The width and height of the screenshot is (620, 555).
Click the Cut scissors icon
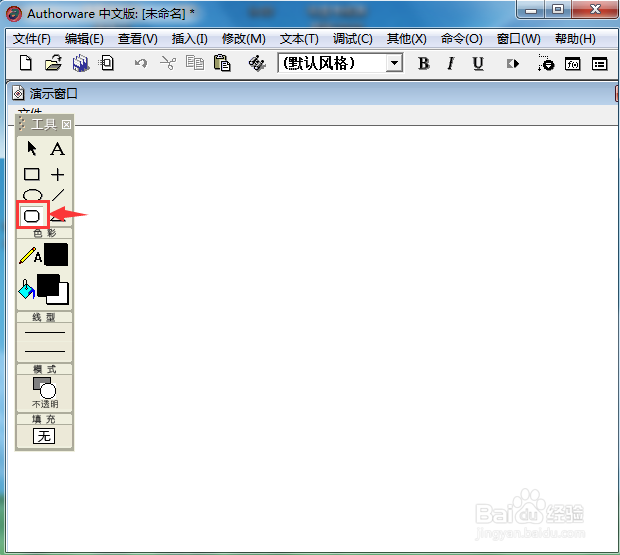click(168, 63)
